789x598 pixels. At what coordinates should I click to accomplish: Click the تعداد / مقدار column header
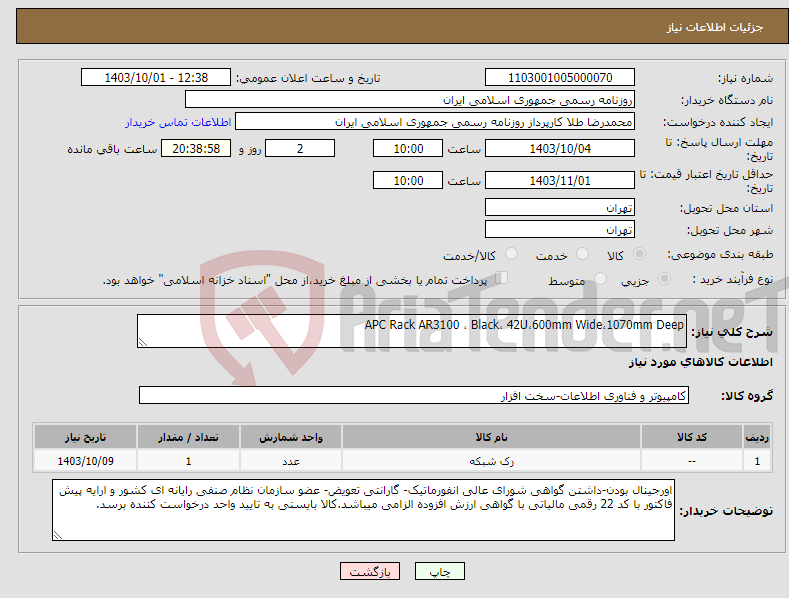188,437
